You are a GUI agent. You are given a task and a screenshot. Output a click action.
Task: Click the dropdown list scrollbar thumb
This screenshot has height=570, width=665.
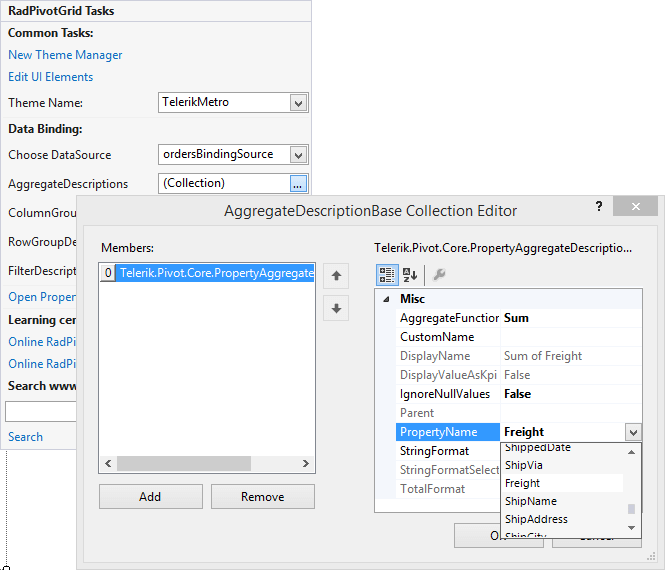click(631, 509)
